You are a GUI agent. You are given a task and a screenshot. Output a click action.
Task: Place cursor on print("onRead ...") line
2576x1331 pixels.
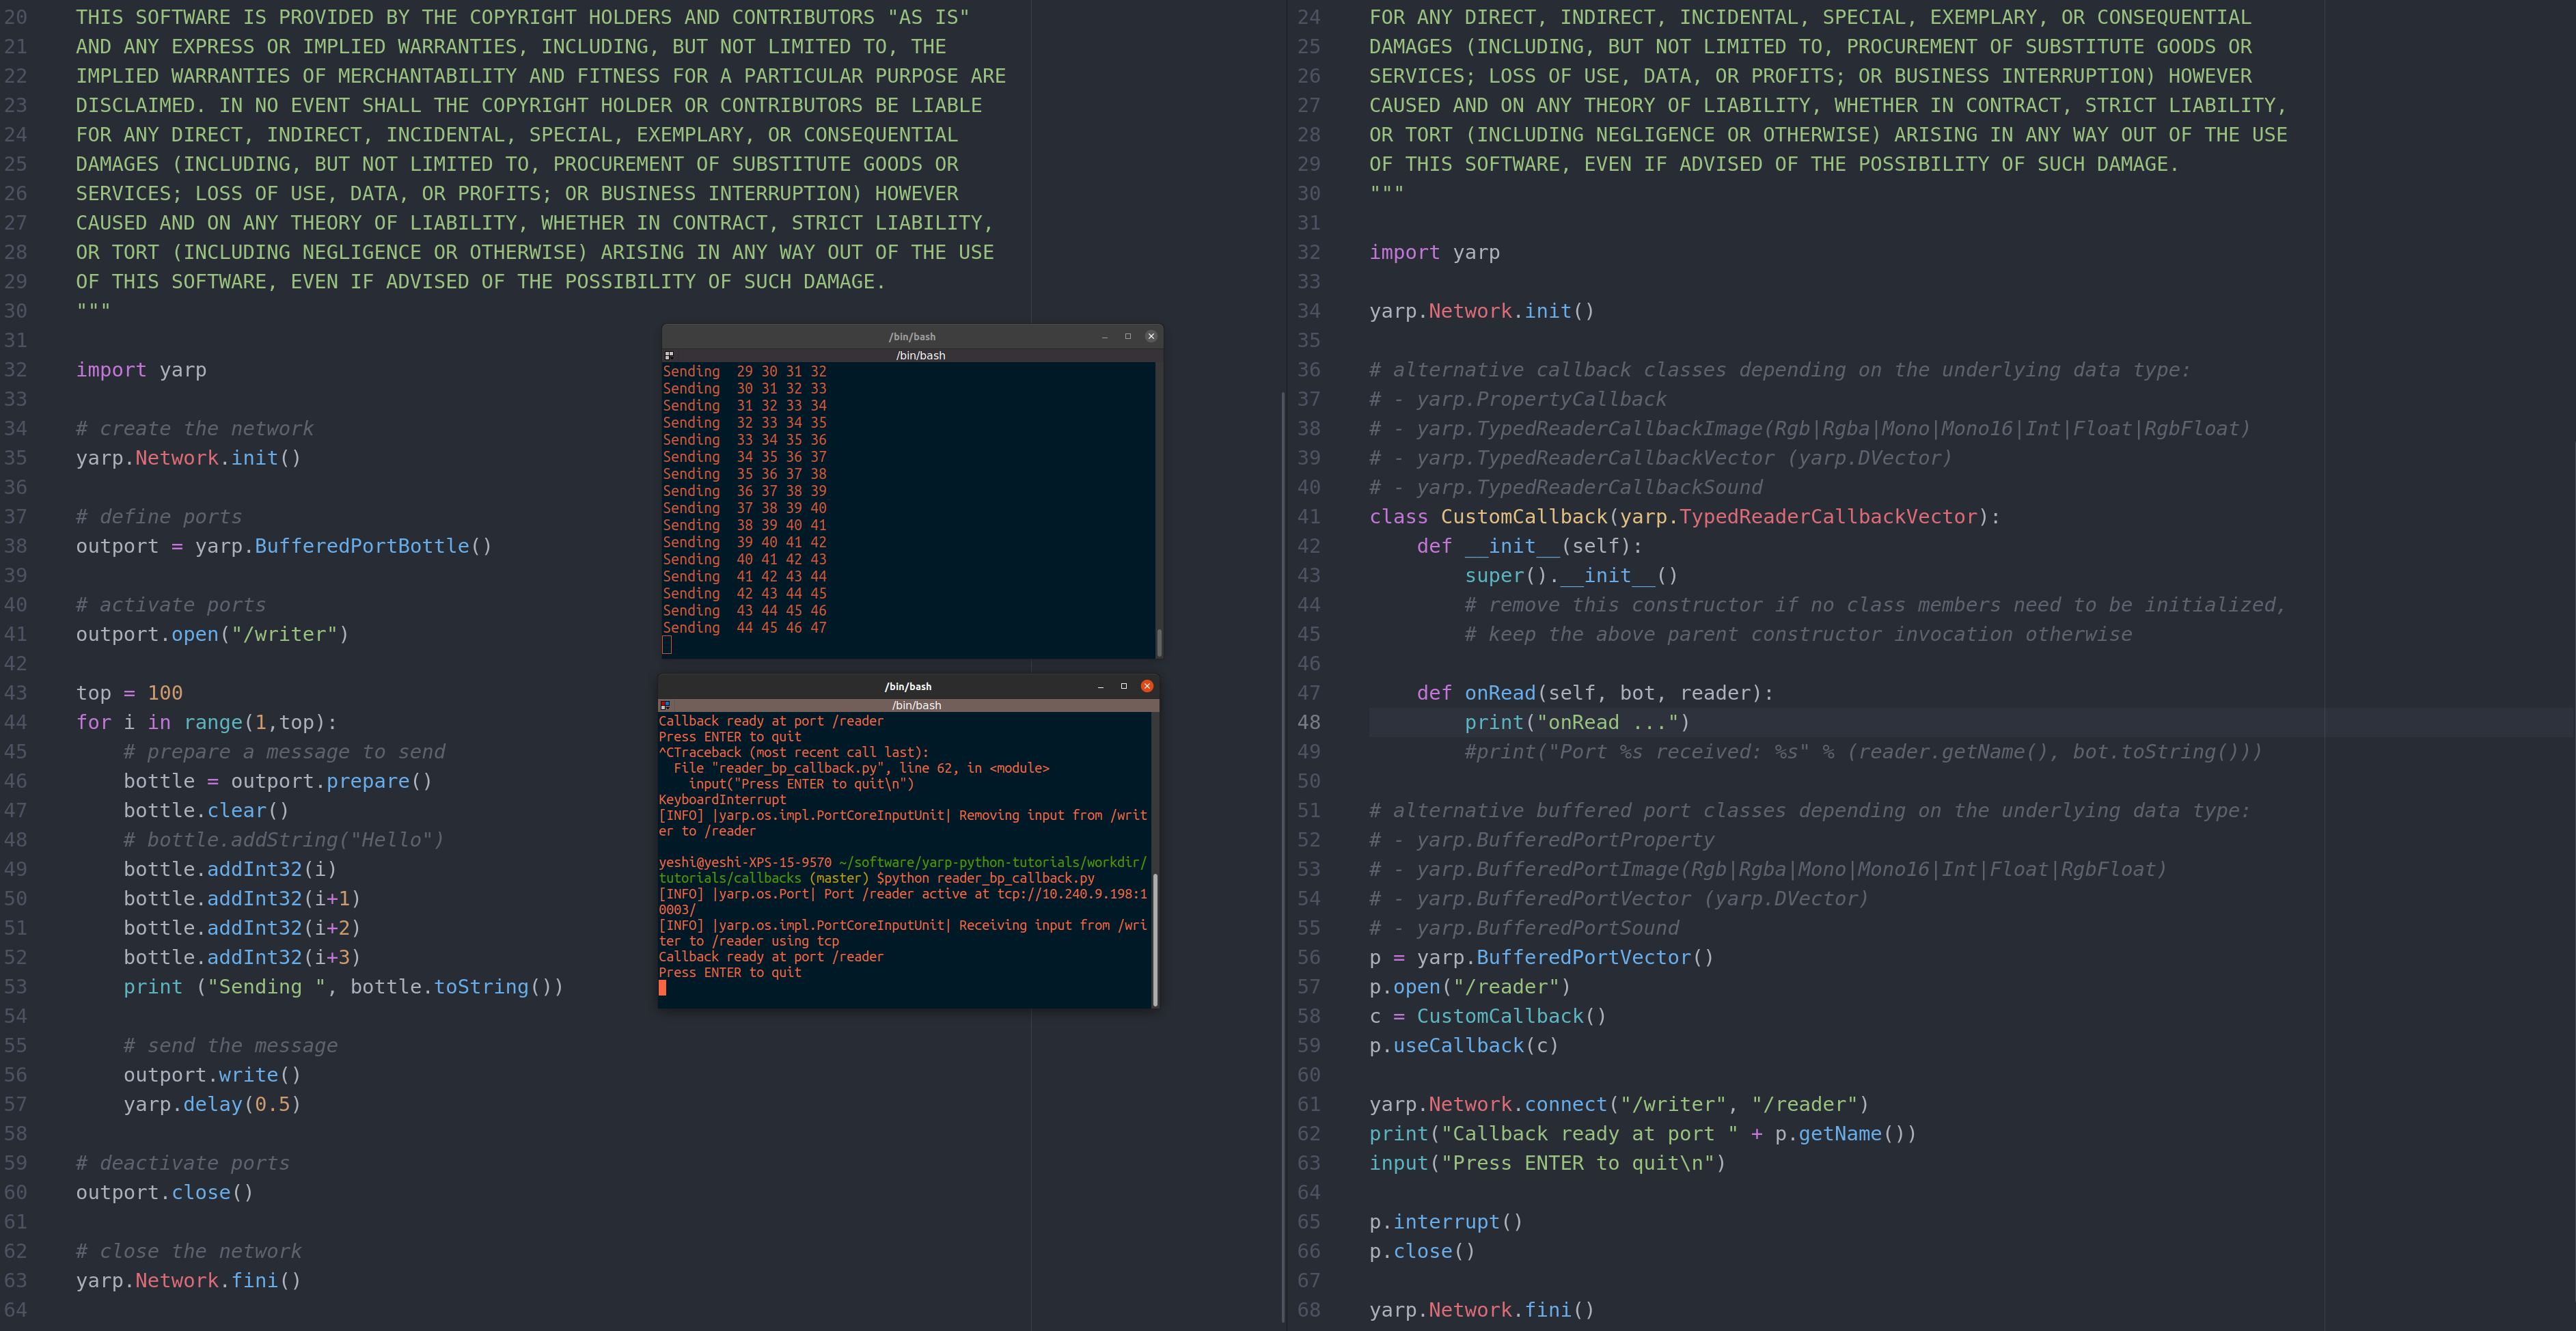coord(1577,722)
